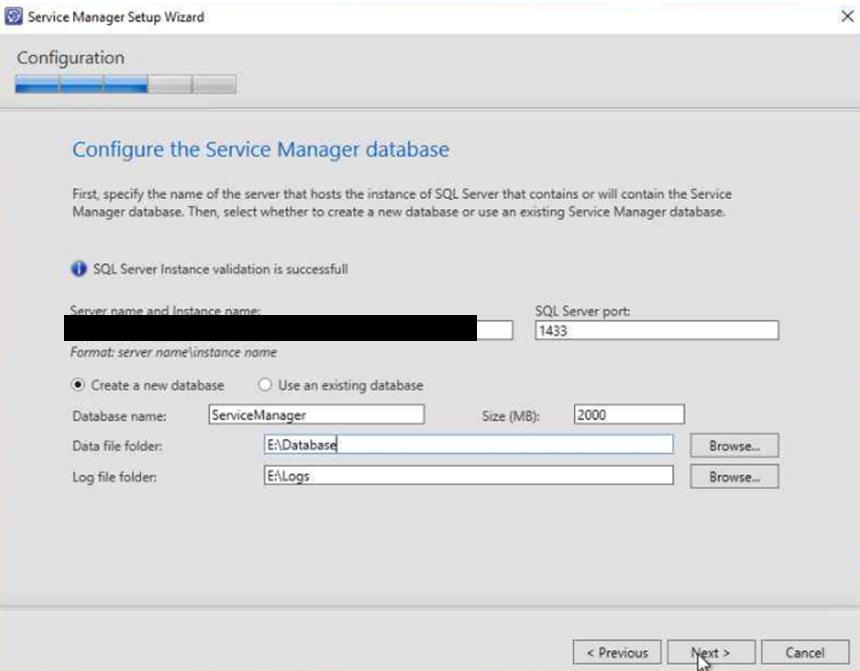Screen dimensions: 860x671
Task: Click the Configuration progress bar
Action: click(126, 84)
